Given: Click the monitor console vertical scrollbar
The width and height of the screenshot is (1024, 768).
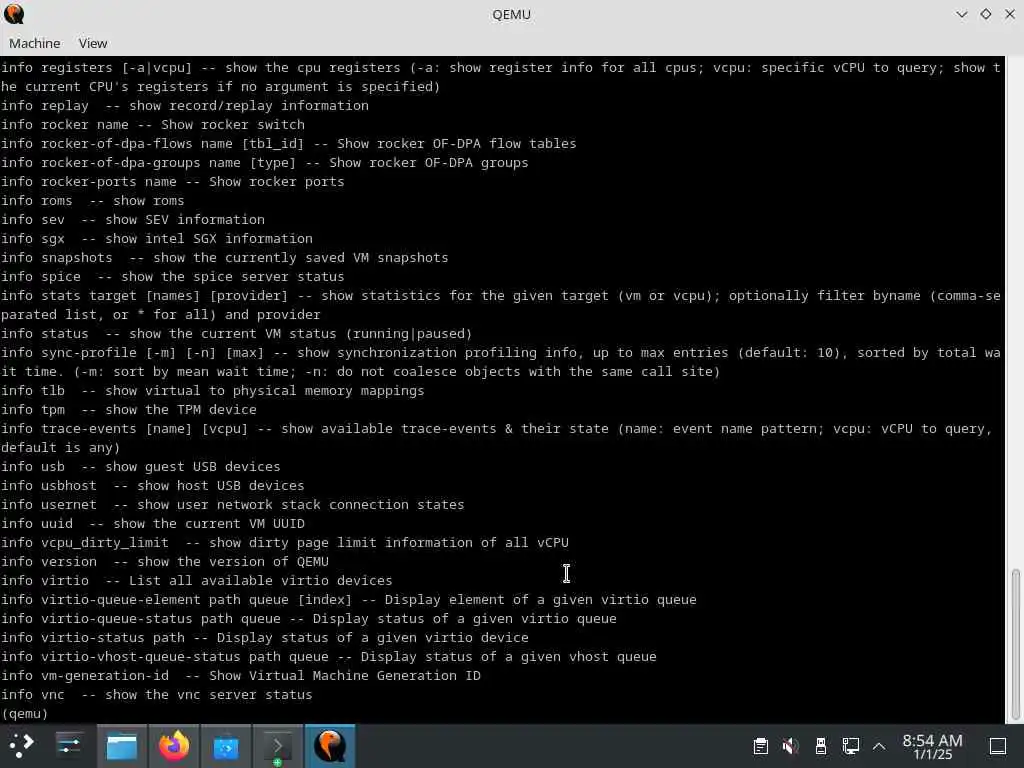Looking at the screenshot, I should [1015, 643].
